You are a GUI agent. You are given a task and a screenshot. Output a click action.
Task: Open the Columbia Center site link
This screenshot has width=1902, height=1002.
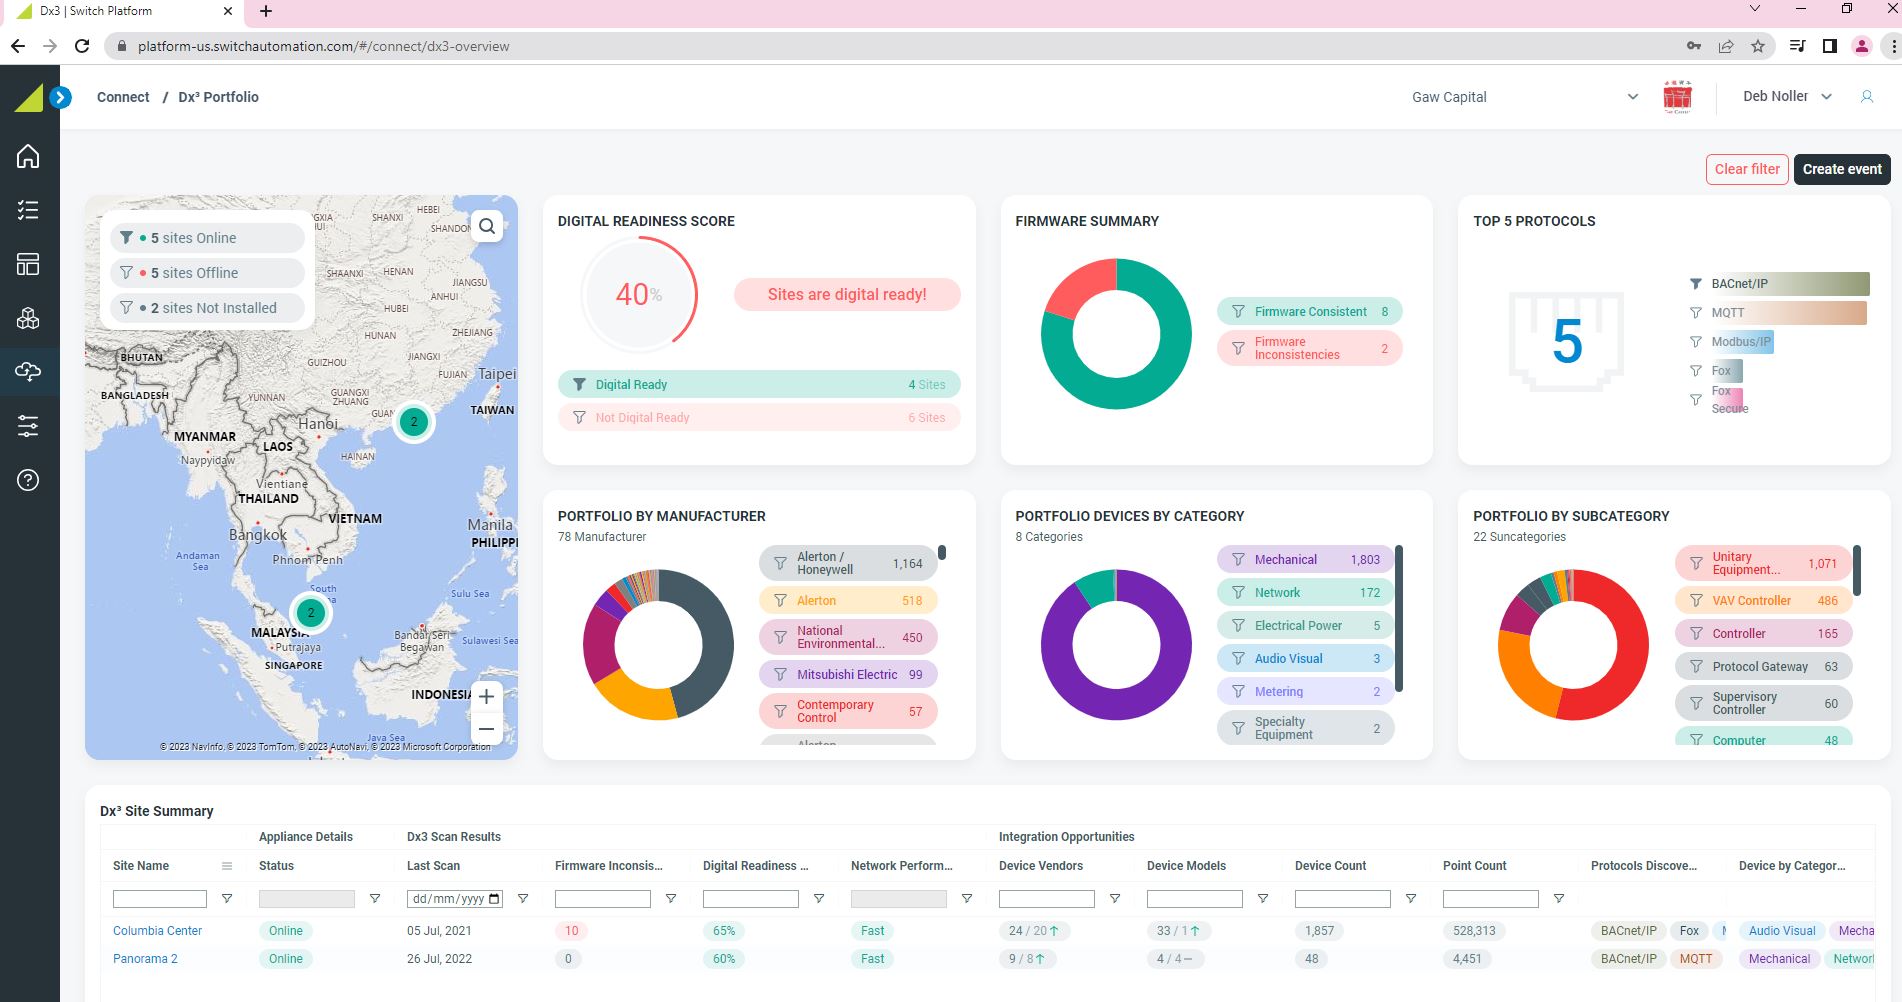coord(157,931)
